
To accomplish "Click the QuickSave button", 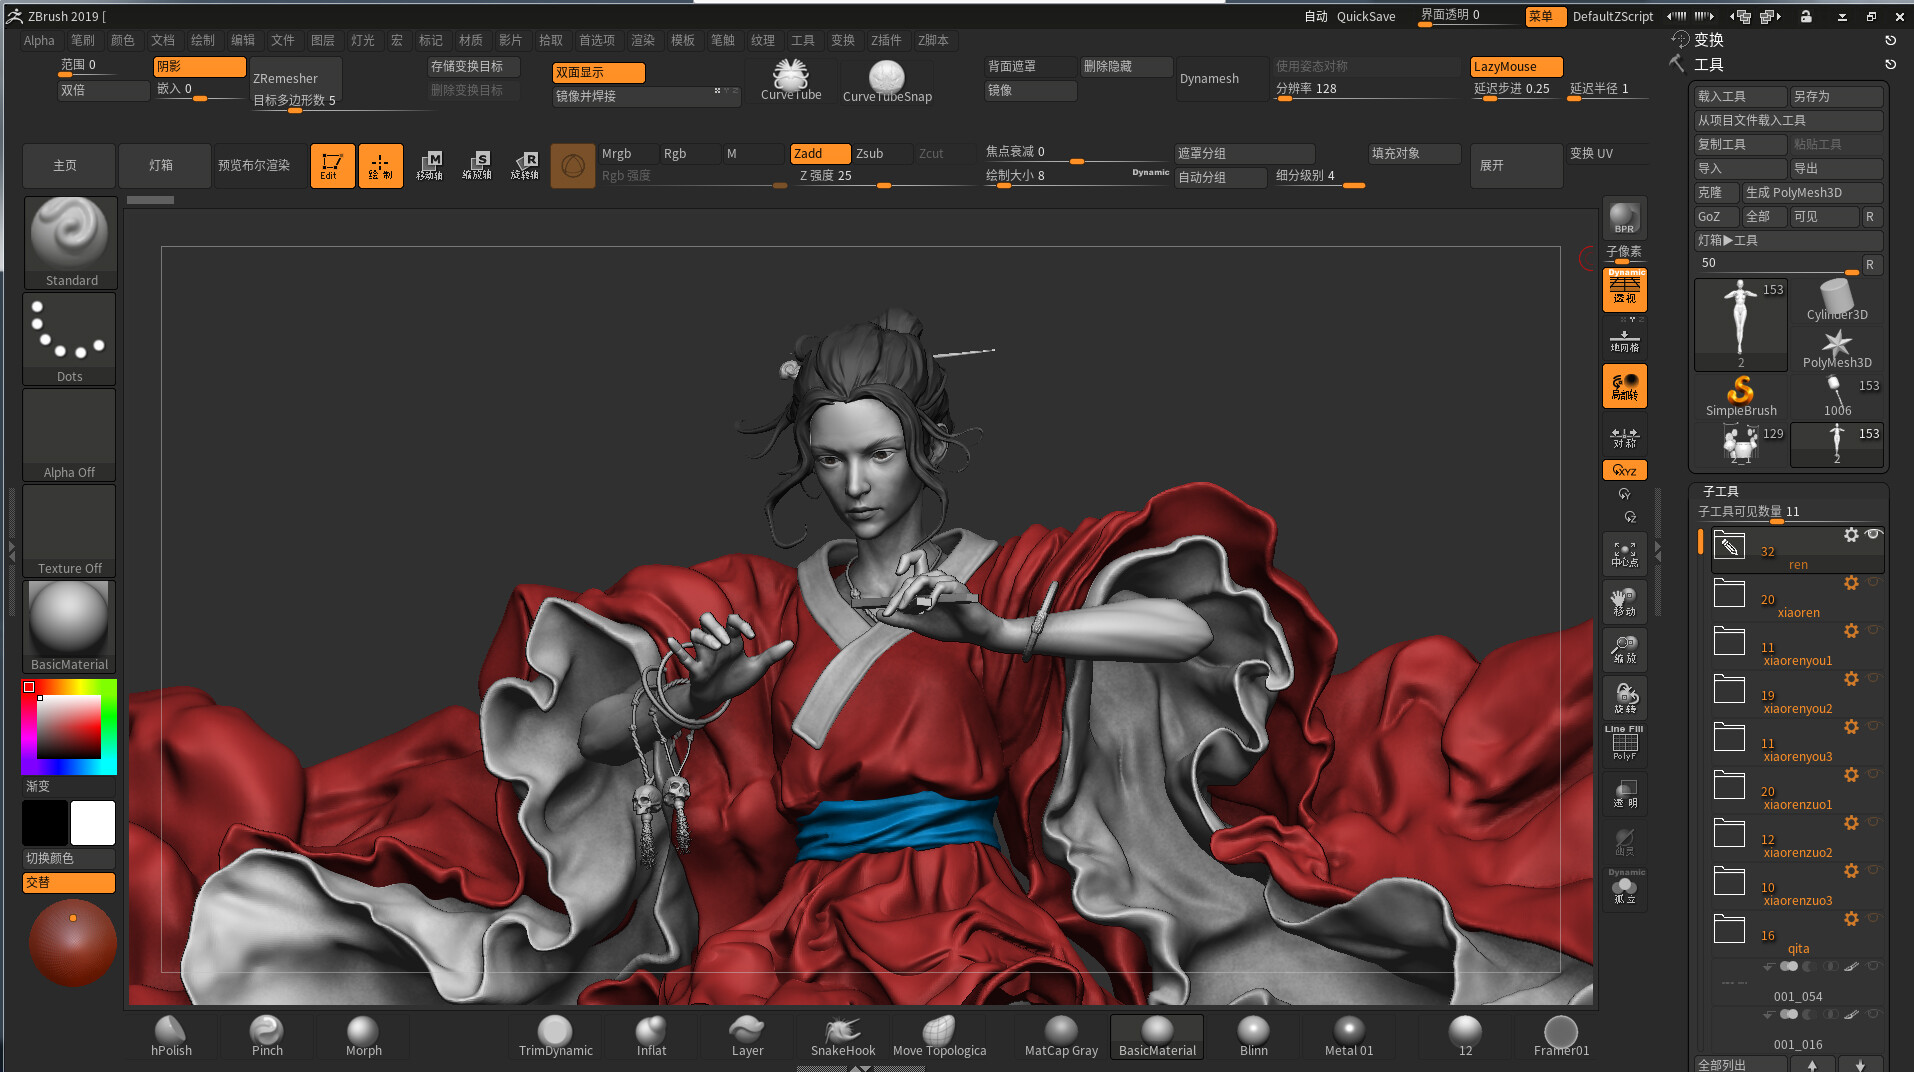I will click(1366, 16).
